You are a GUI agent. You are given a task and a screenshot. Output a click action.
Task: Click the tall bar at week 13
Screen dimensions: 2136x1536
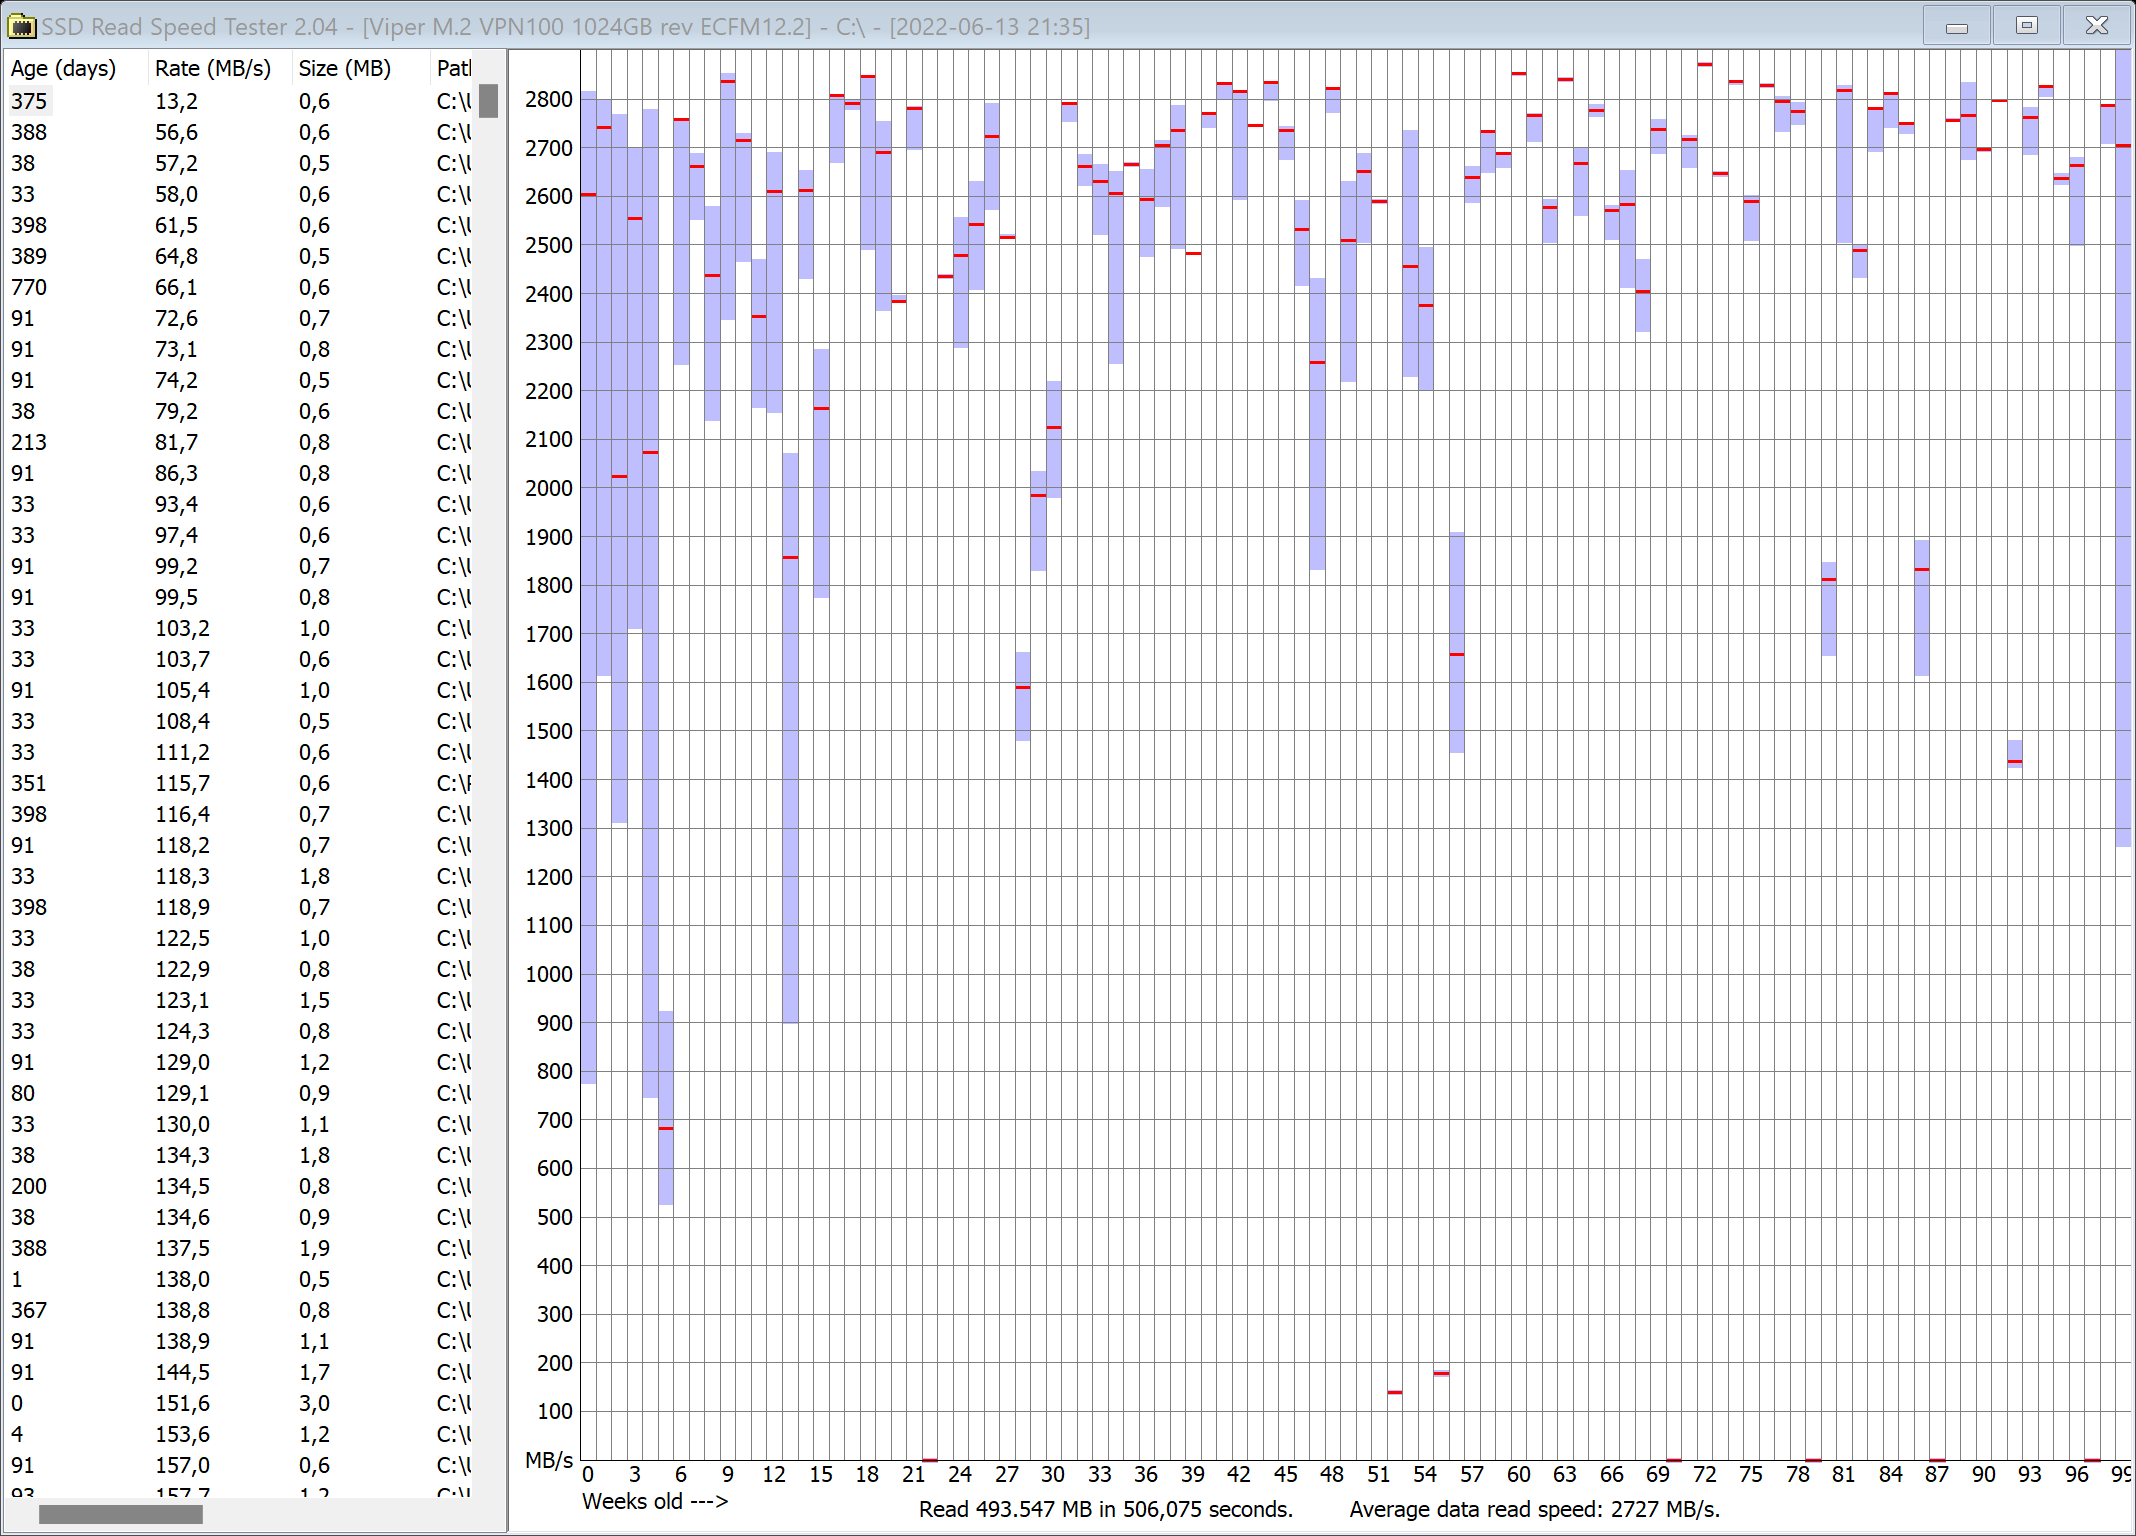(x=790, y=740)
